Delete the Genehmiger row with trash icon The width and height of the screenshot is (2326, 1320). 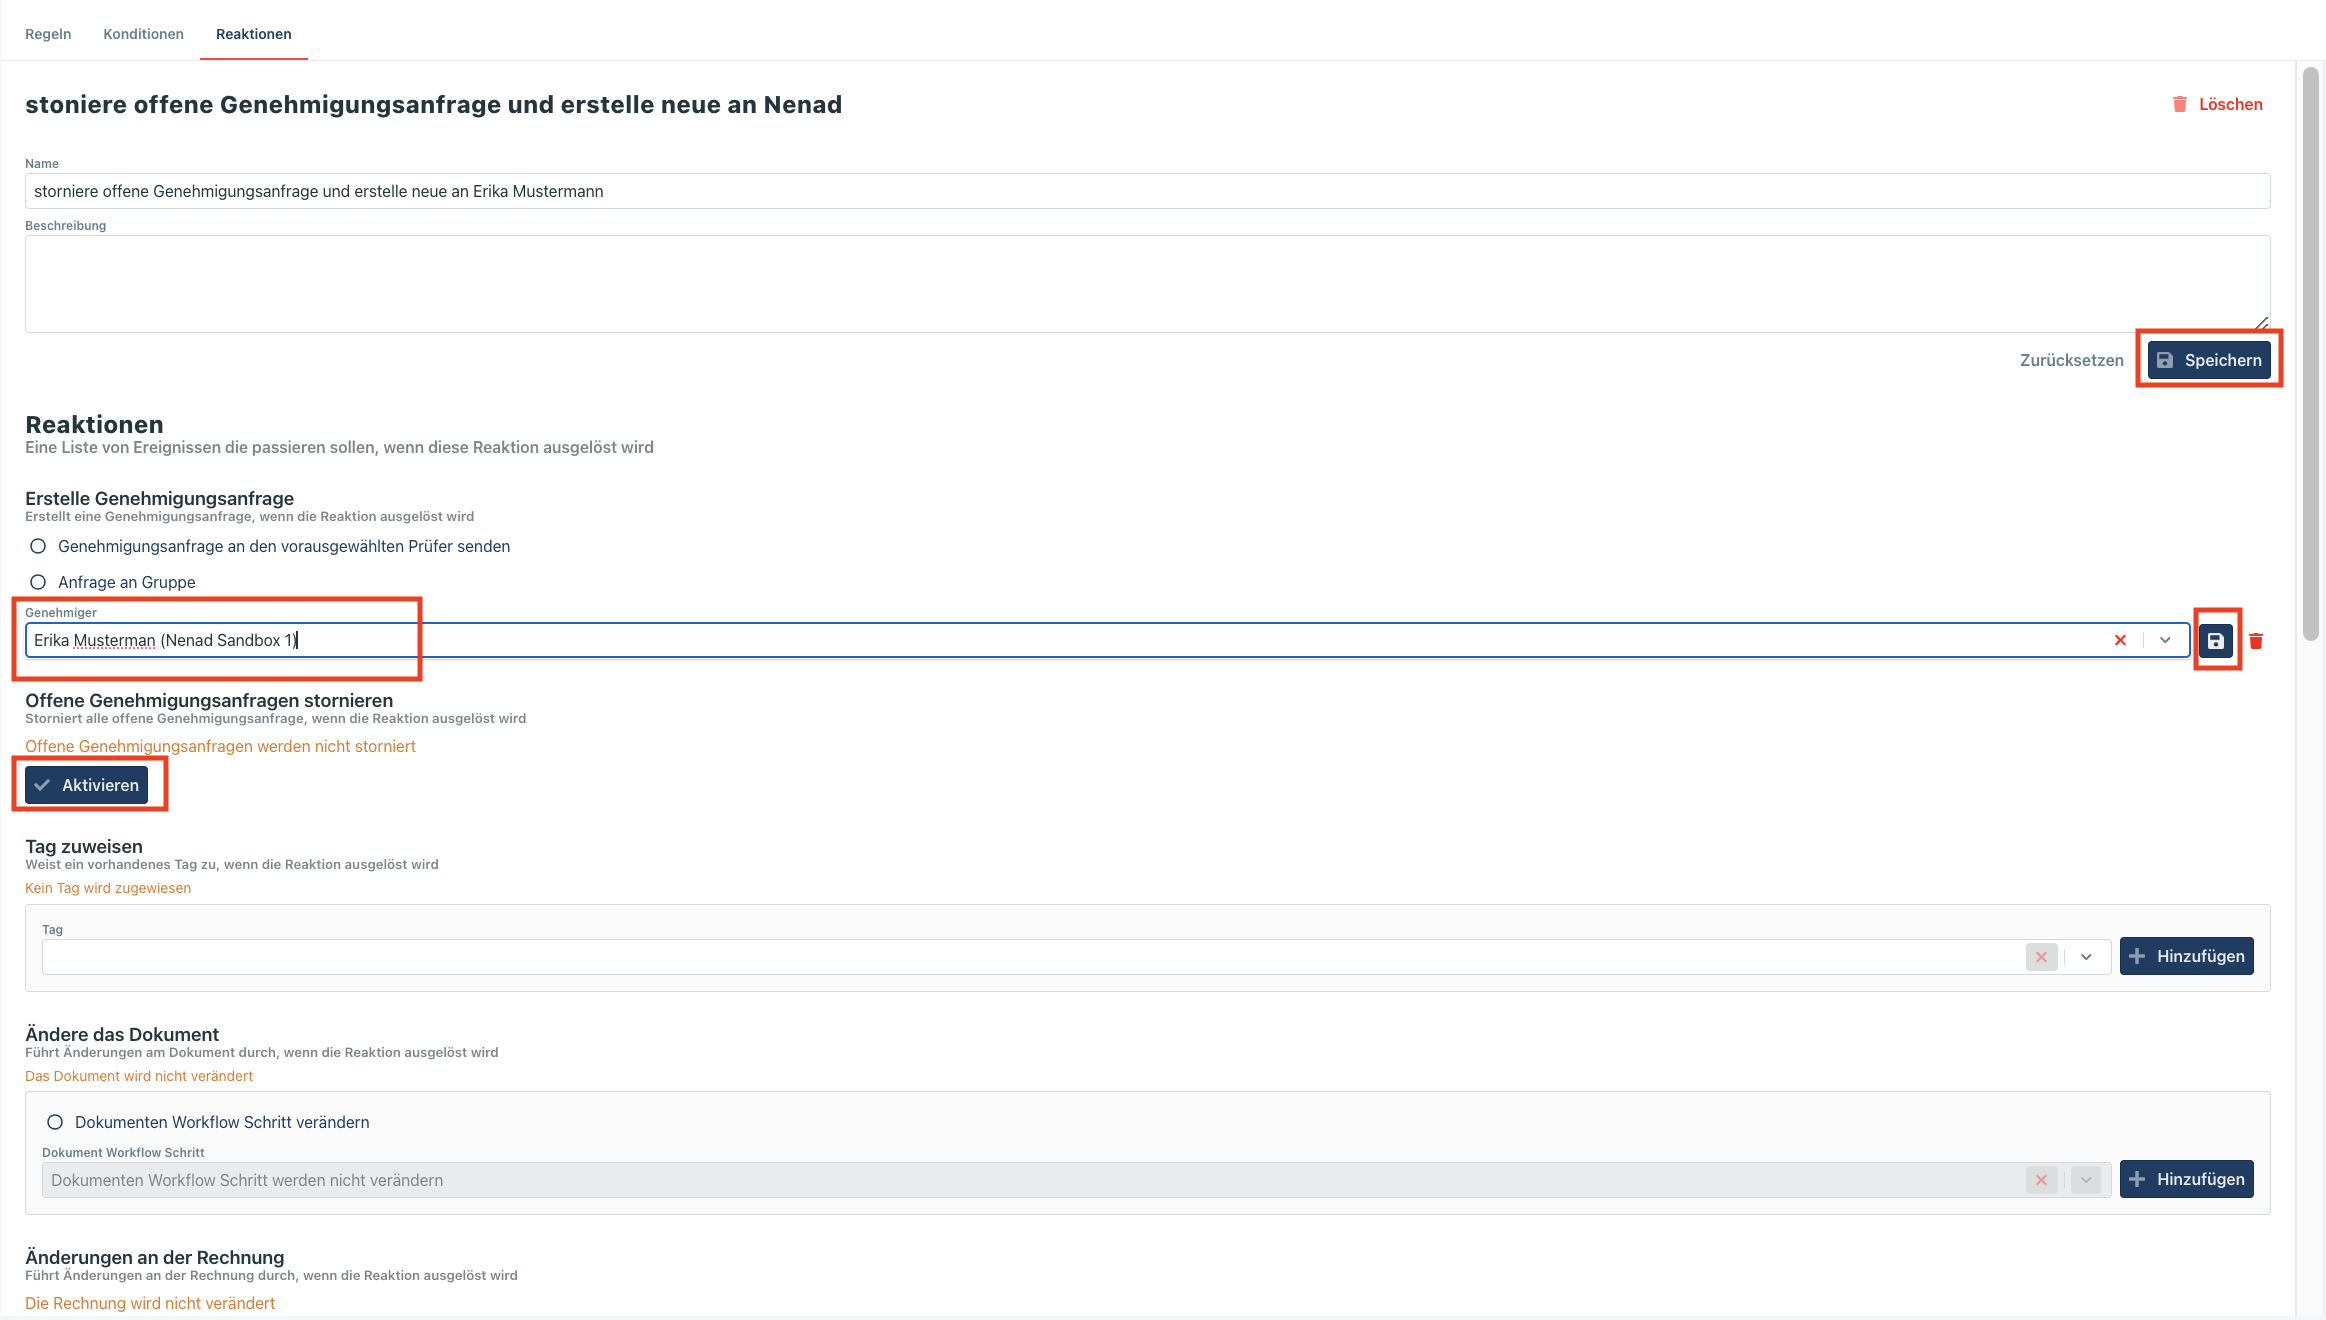coord(2256,641)
